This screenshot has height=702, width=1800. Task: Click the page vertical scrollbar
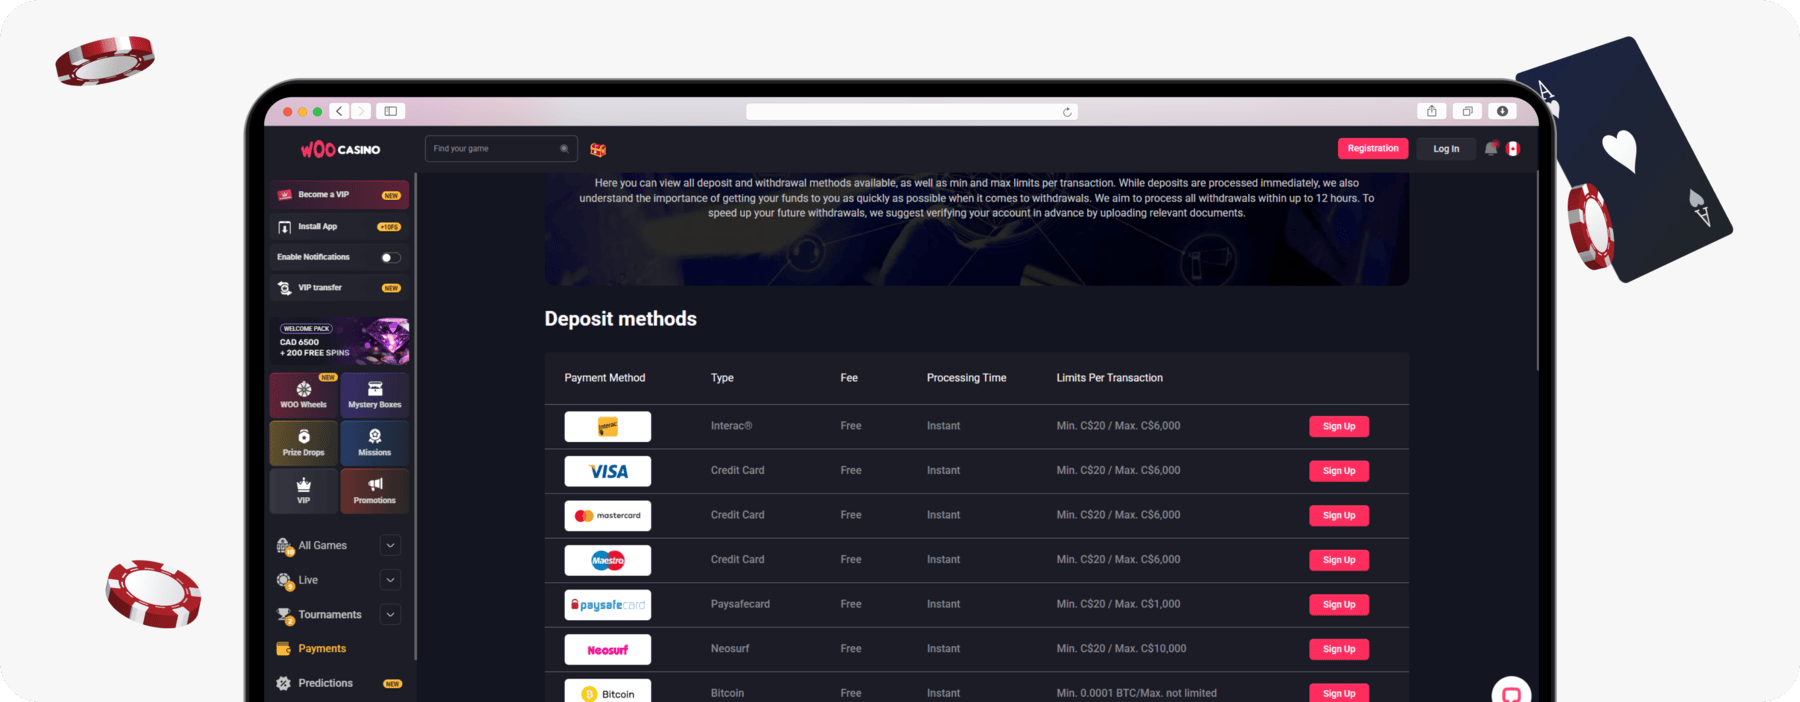click(1538, 270)
